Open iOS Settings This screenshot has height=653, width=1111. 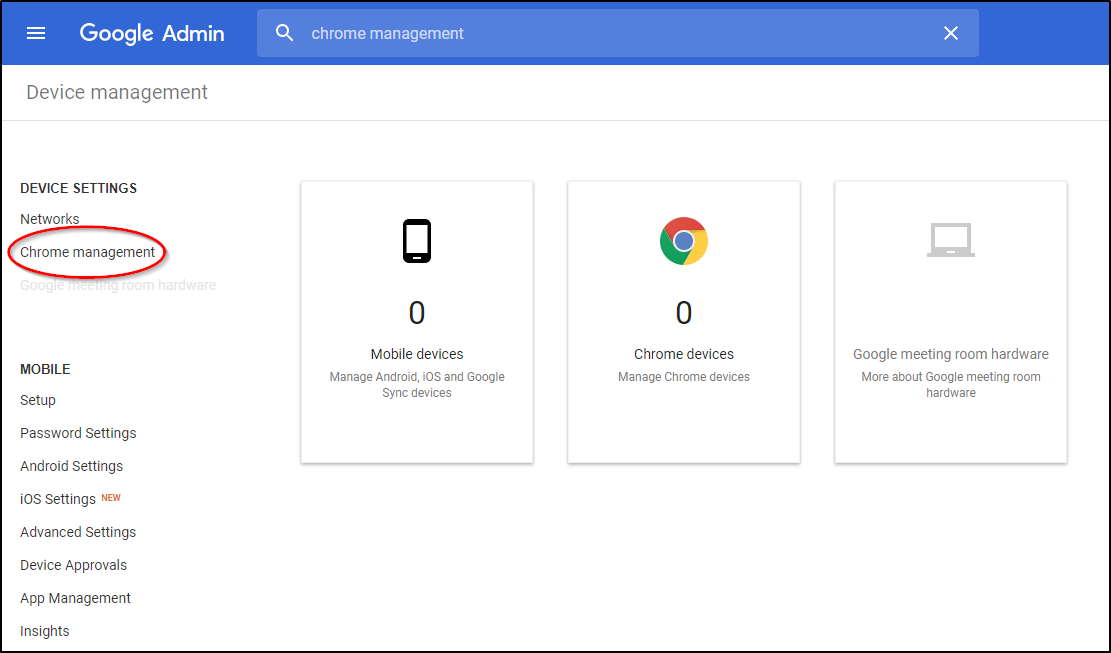(x=57, y=499)
